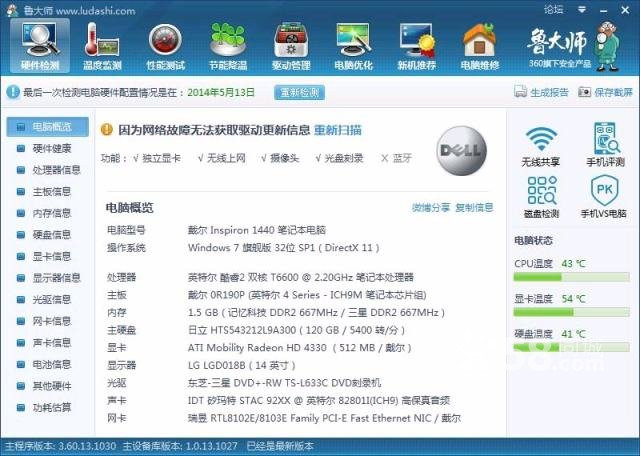
Task: Open the 电脑维修 computer repair section
Action: 480,46
